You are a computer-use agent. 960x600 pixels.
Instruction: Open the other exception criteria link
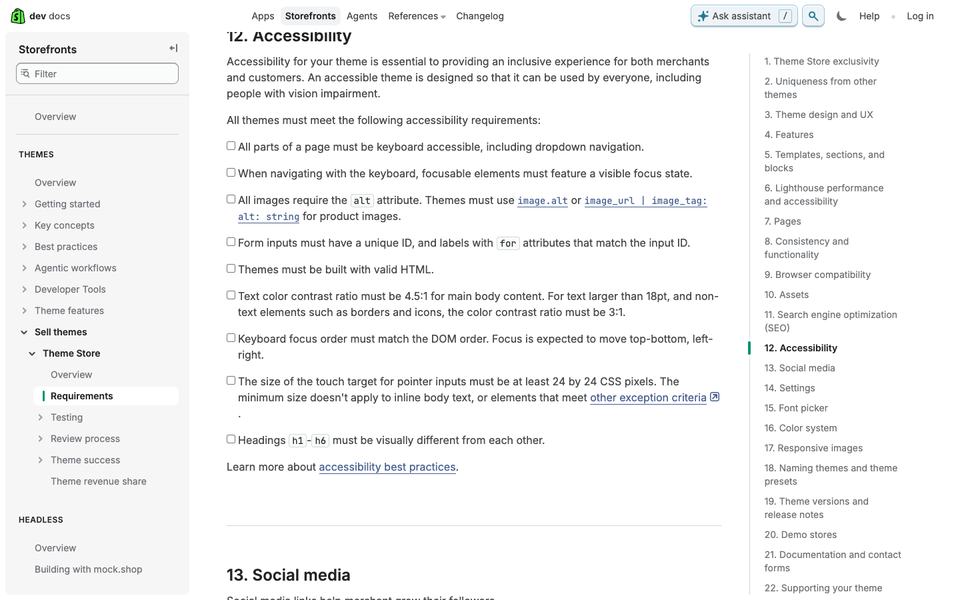pyautogui.click(x=648, y=397)
